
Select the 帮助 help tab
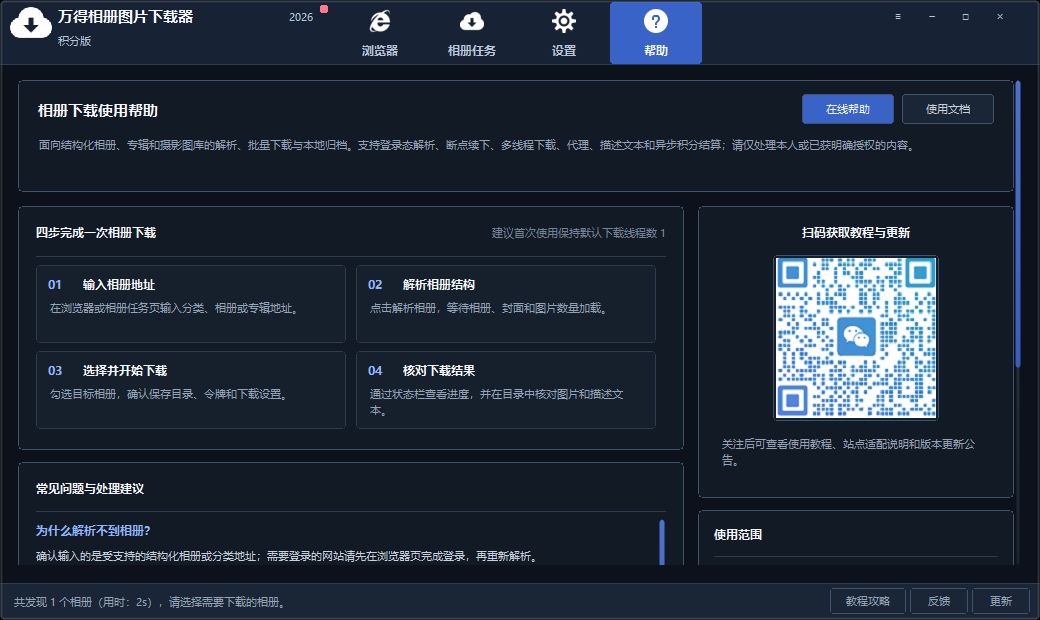[655, 33]
